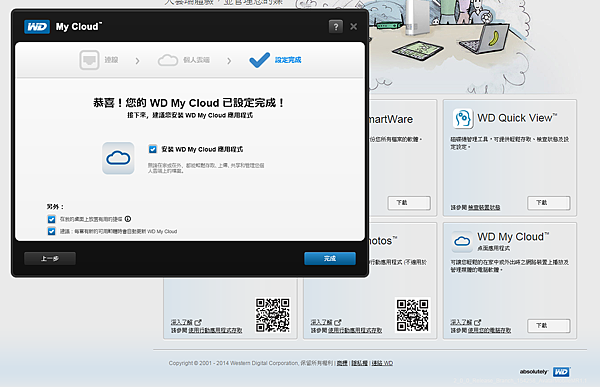Toggle the auto-update WD My Cloud checkbox
This screenshot has height=387, width=600.
coord(51,231)
